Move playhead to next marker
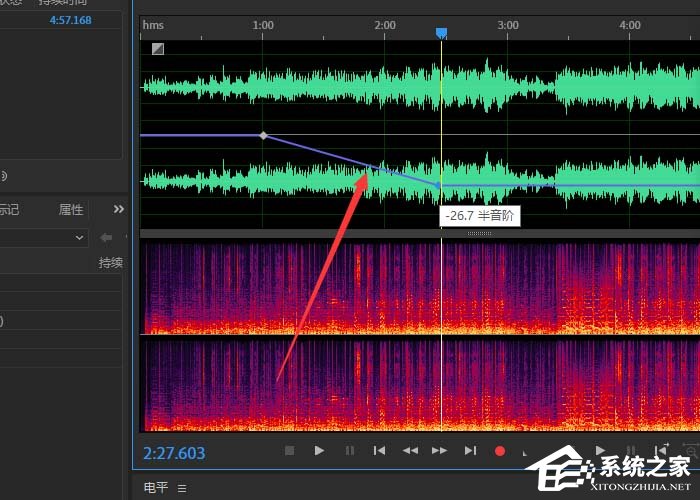 pyautogui.click(x=471, y=451)
